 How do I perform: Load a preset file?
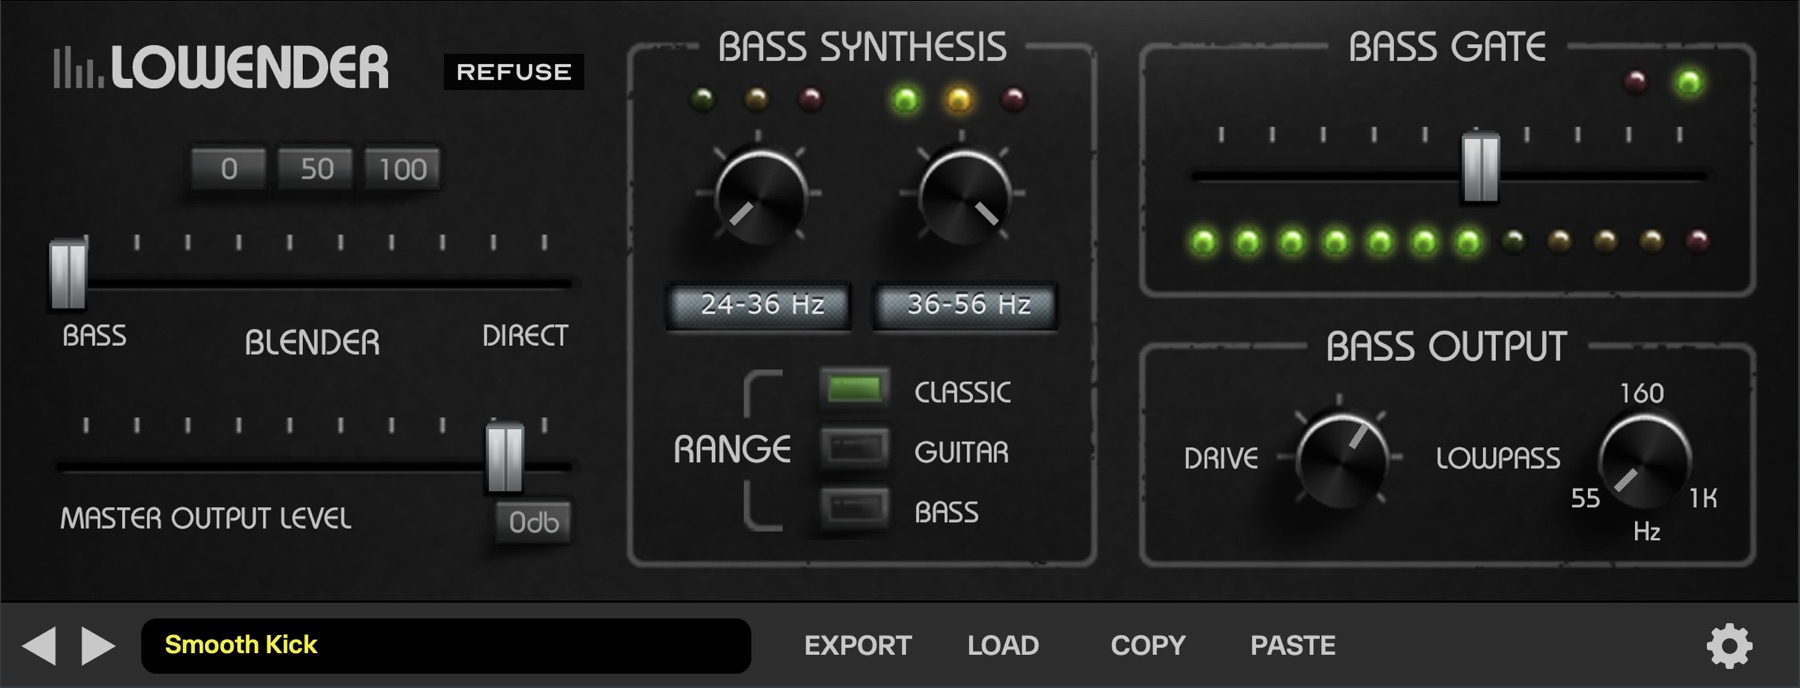click(1002, 646)
